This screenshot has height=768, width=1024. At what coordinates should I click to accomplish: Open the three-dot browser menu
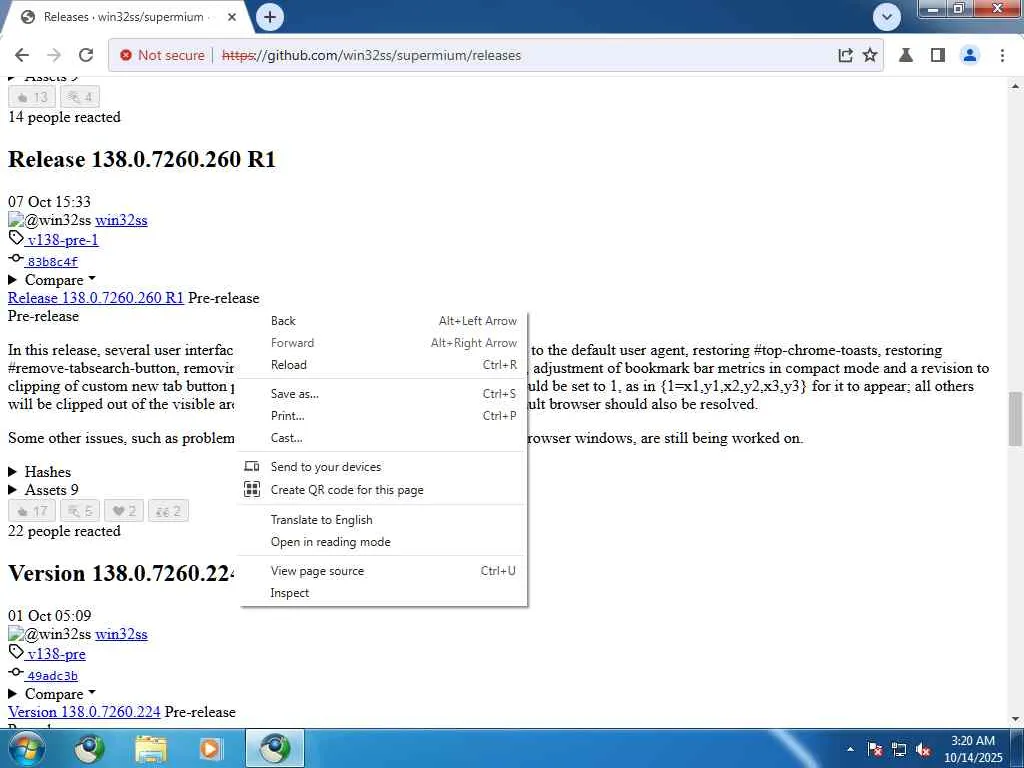[1002, 56]
